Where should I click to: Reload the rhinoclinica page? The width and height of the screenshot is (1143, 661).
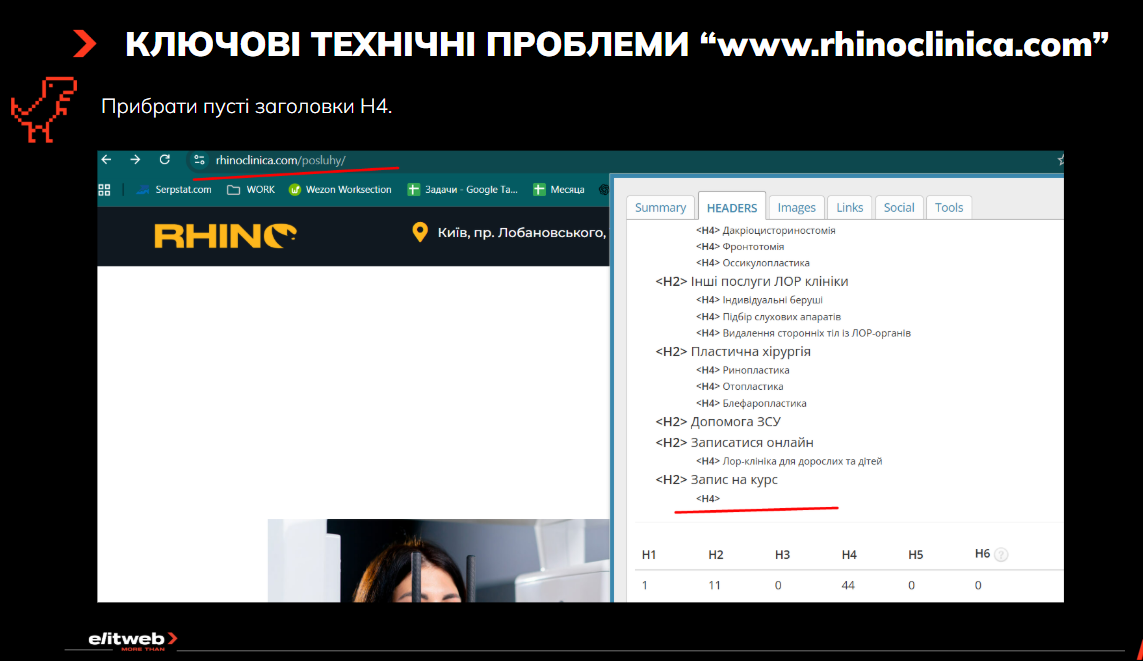click(x=165, y=160)
